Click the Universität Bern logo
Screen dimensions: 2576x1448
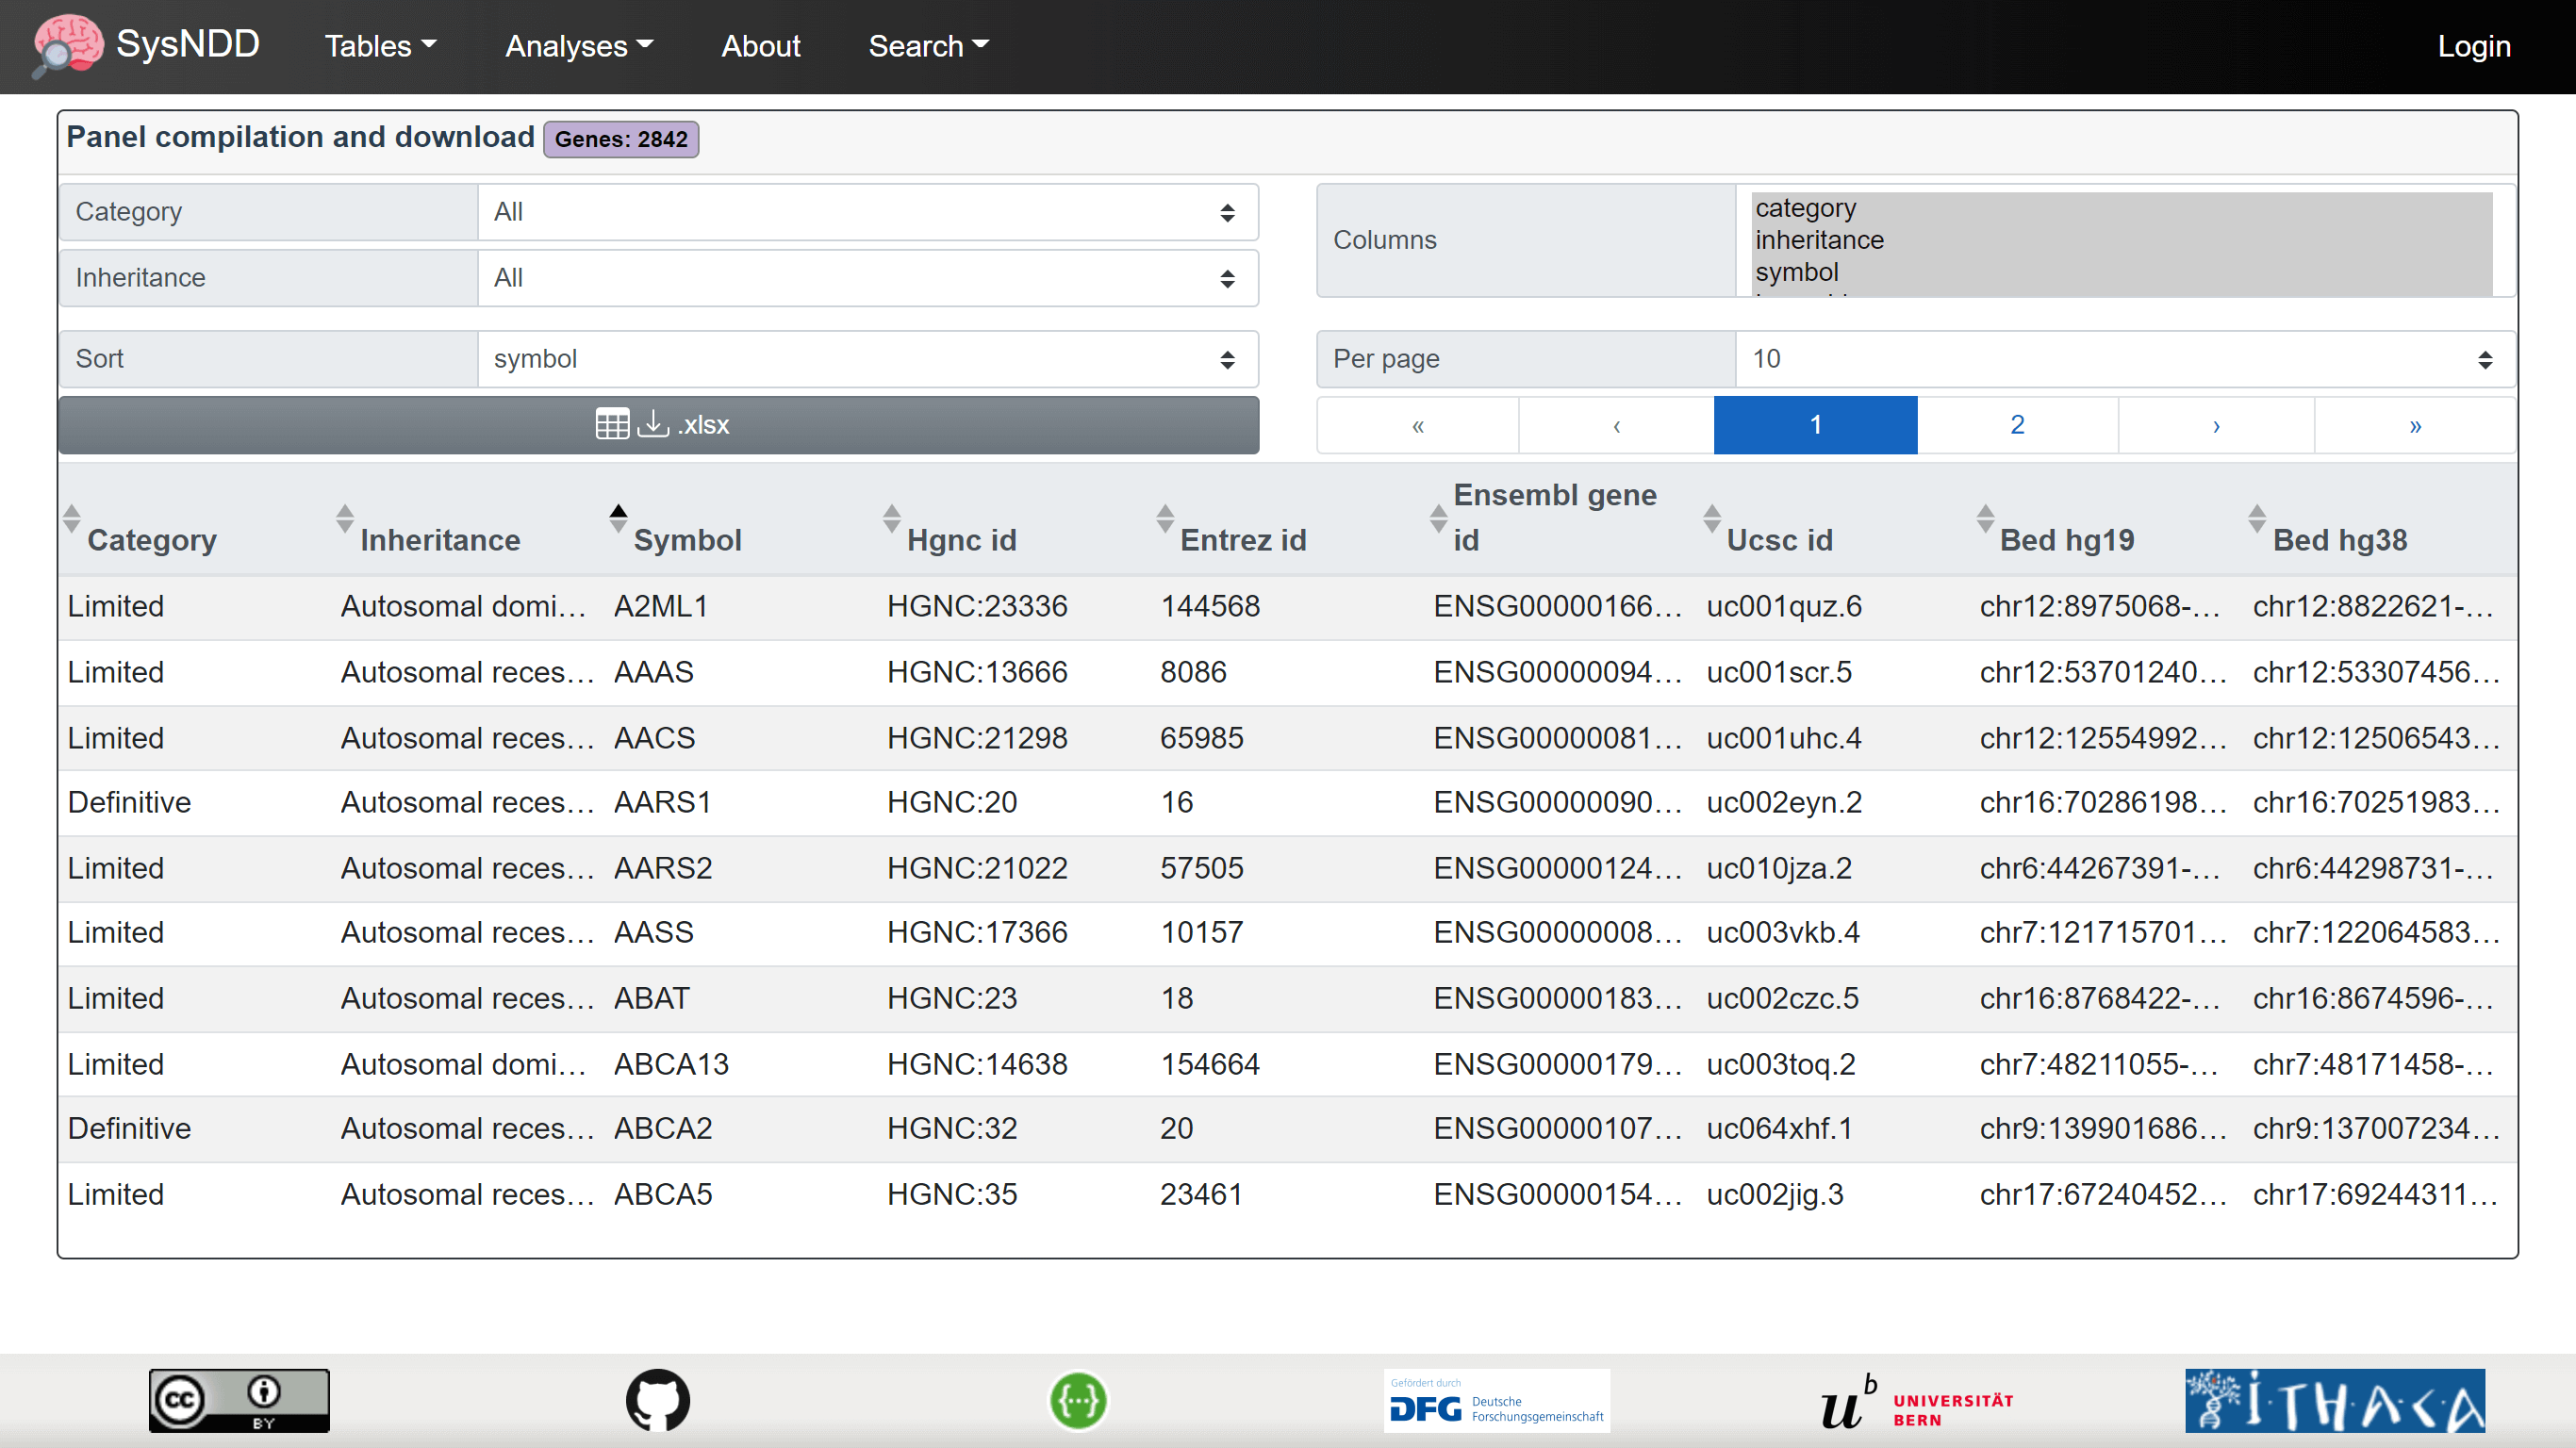pyautogui.click(x=1916, y=1400)
